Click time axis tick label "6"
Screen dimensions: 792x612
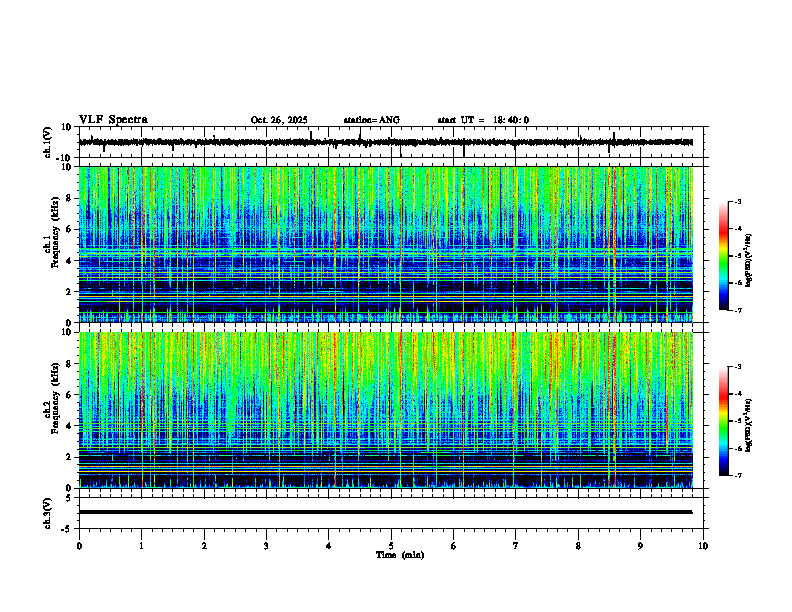tap(453, 546)
